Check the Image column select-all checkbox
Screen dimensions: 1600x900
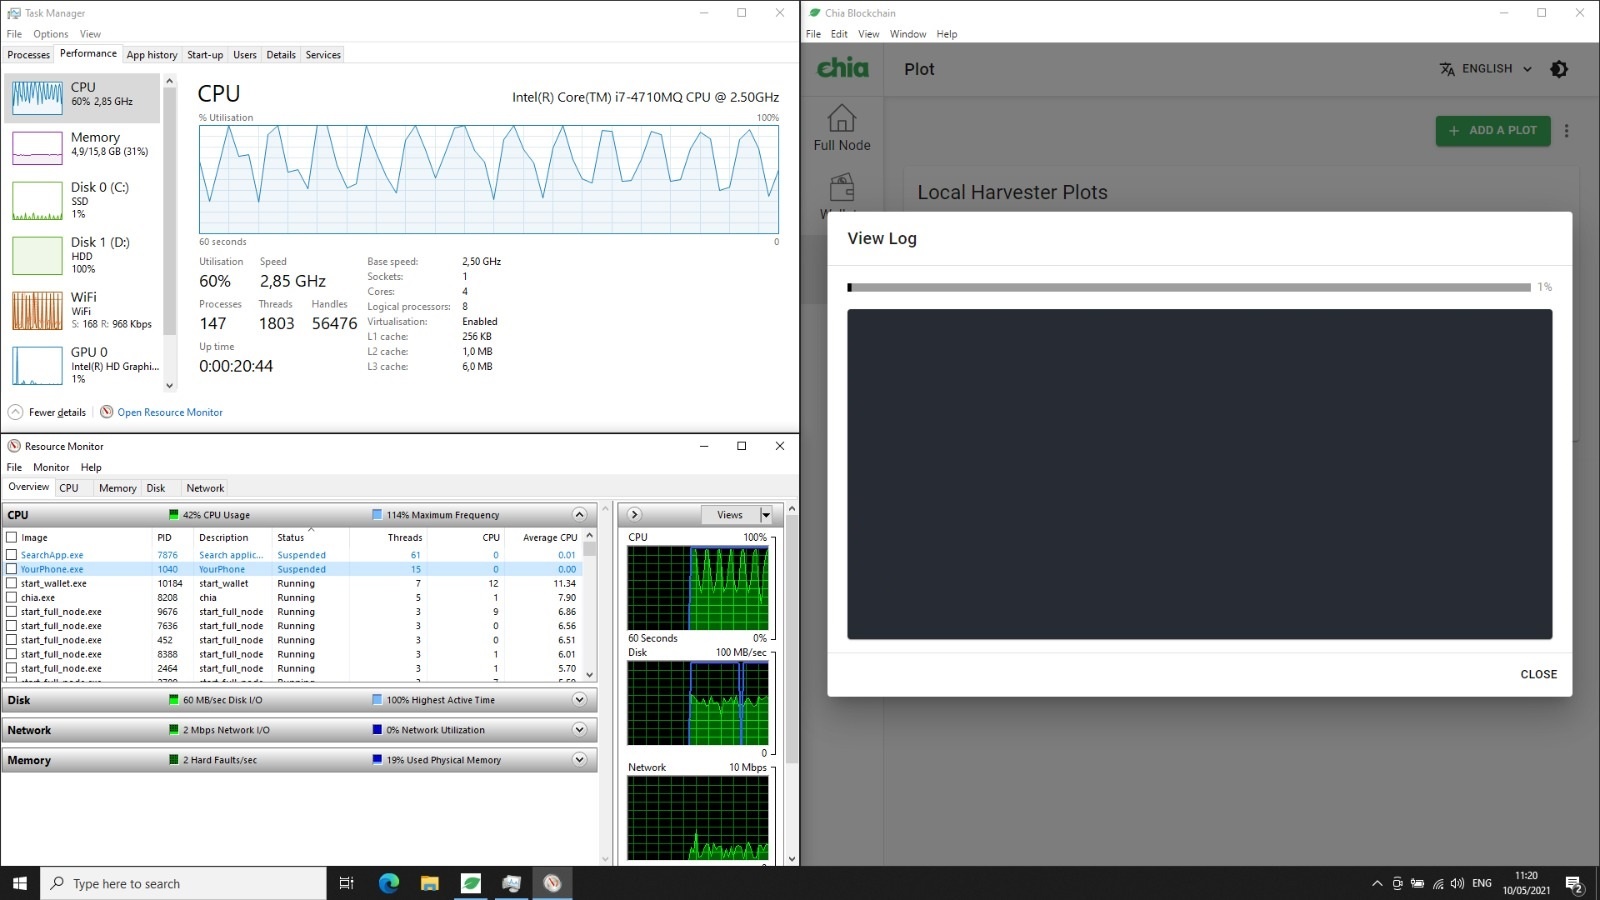(12, 537)
